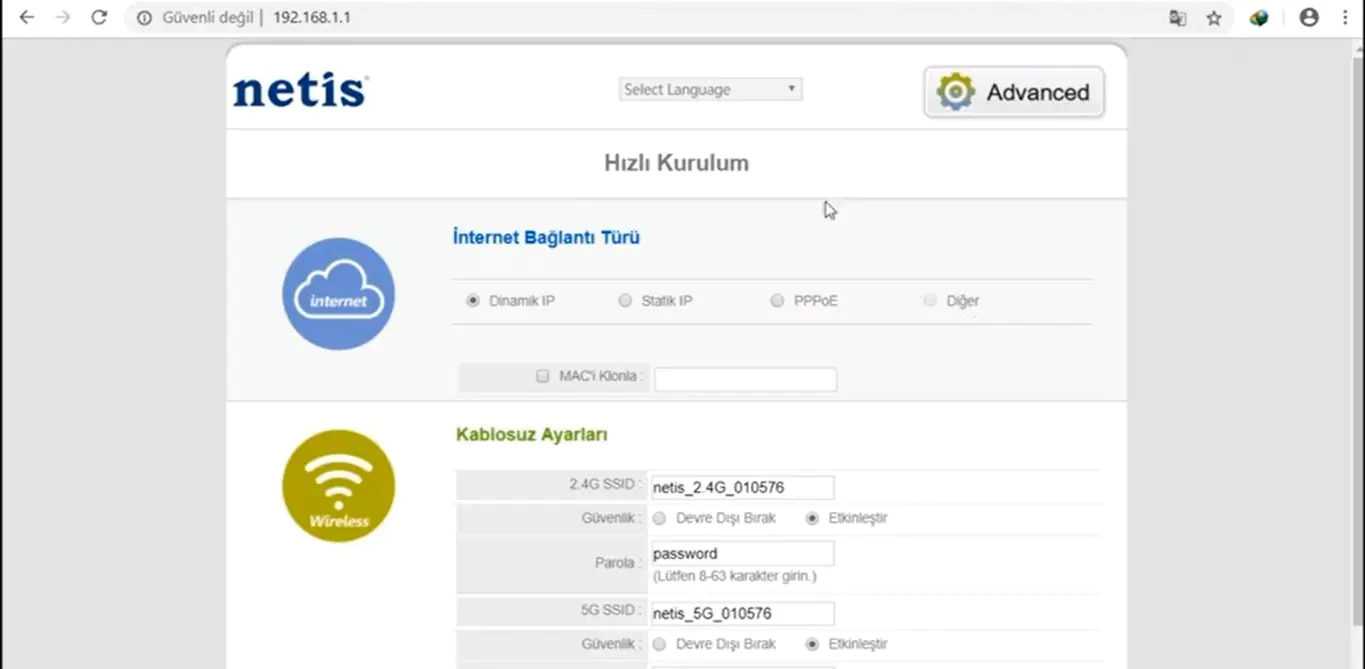The height and width of the screenshot is (669, 1365).
Task: Enable the MAC'i Klonla checkbox
Action: point(542,376)
